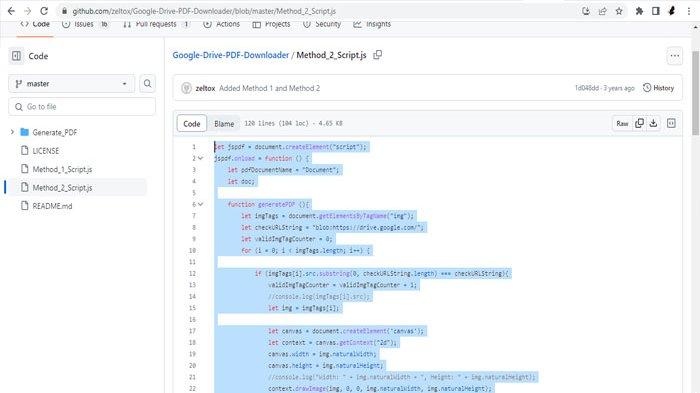The width and height of the screenshot is (700, 393).
Task: Reload the page
Action: point(44,11)
